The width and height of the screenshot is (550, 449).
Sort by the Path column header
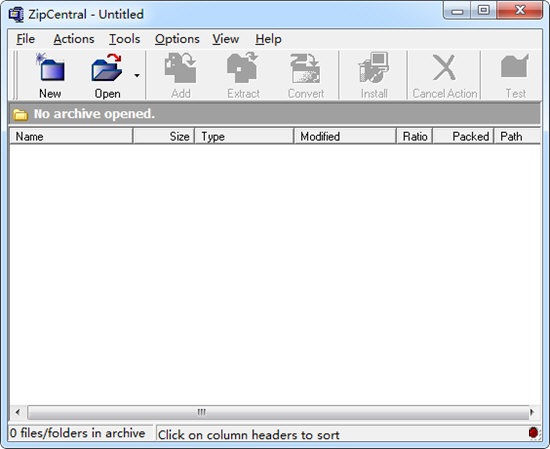pos(517,136)
